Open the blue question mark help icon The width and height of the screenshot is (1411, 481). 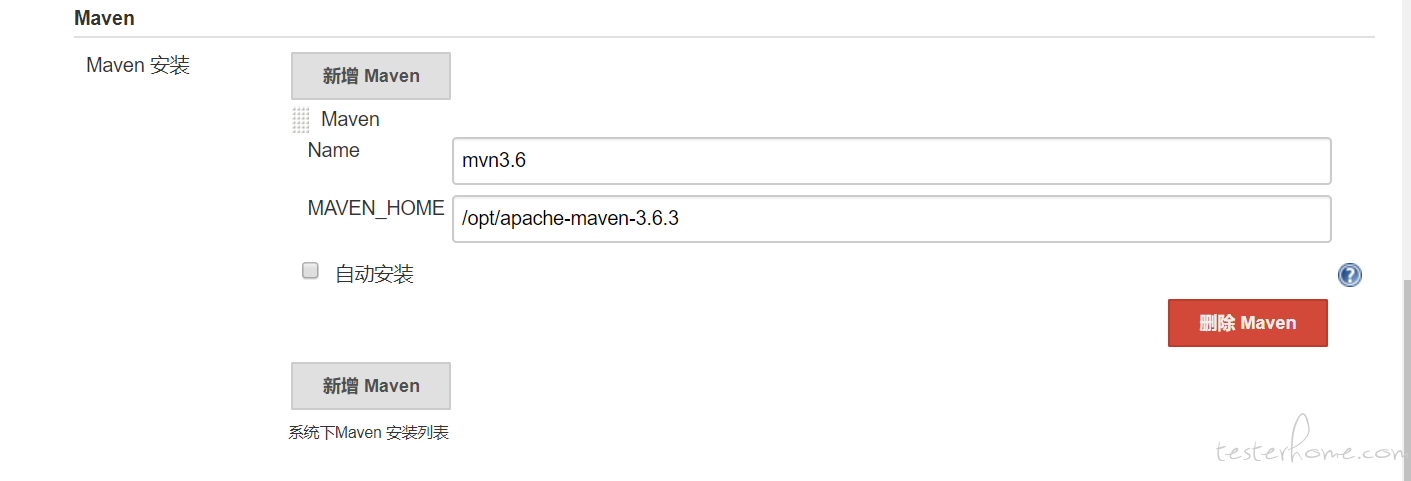[1350, 275]
